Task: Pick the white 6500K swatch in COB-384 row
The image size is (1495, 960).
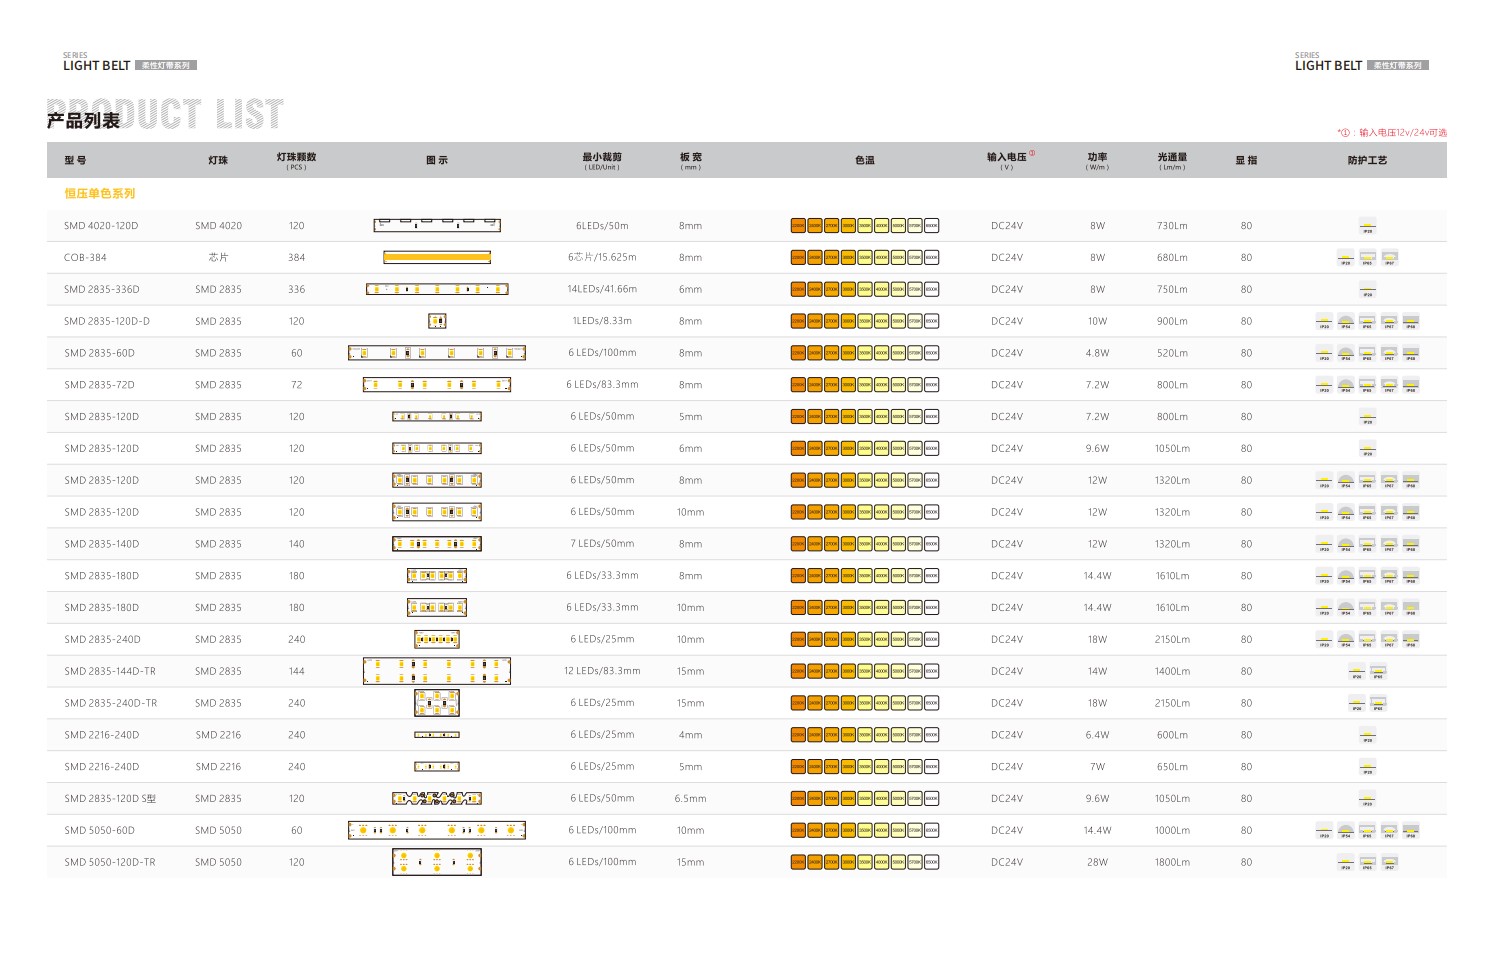Action: tap(931, 258)
